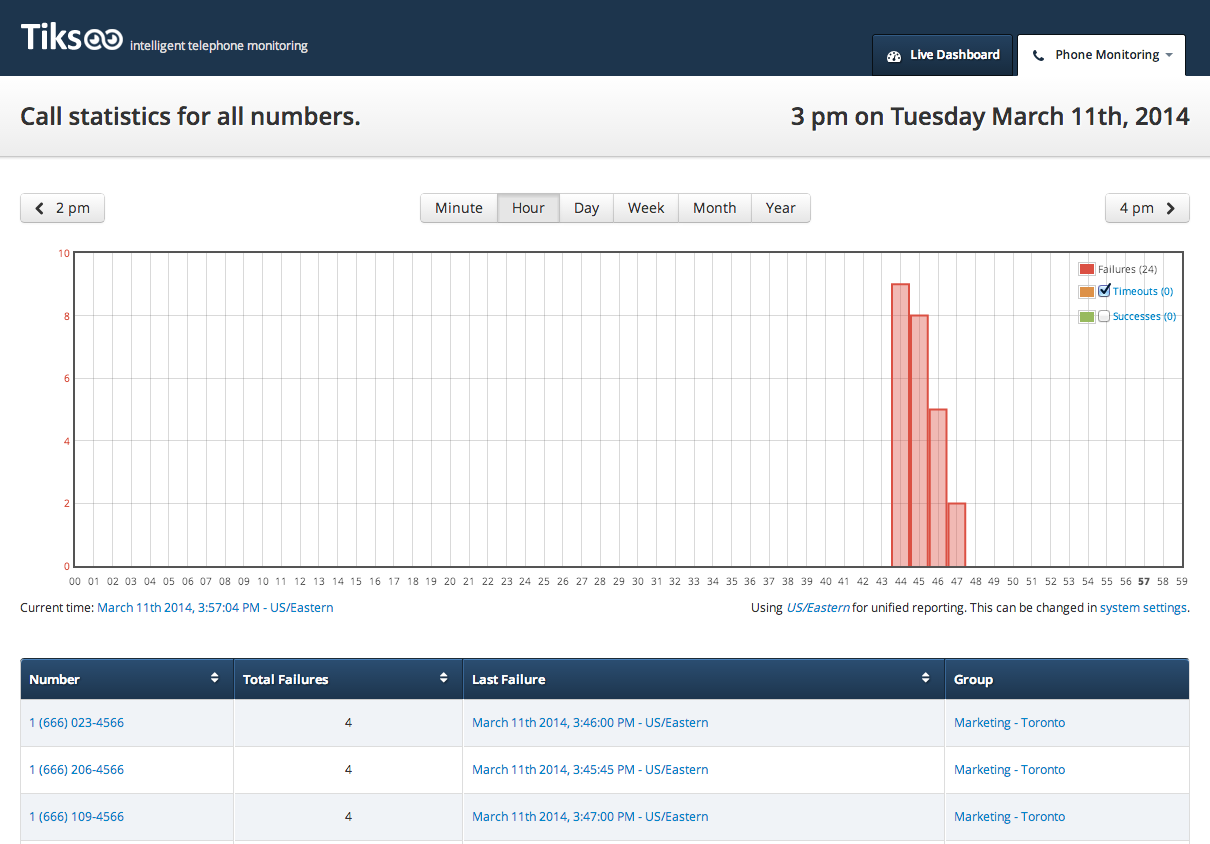Open the Phone Monitoring dropdown caret
Image resolution: width=1210 pixels, height=844 pixels.
1169,55
